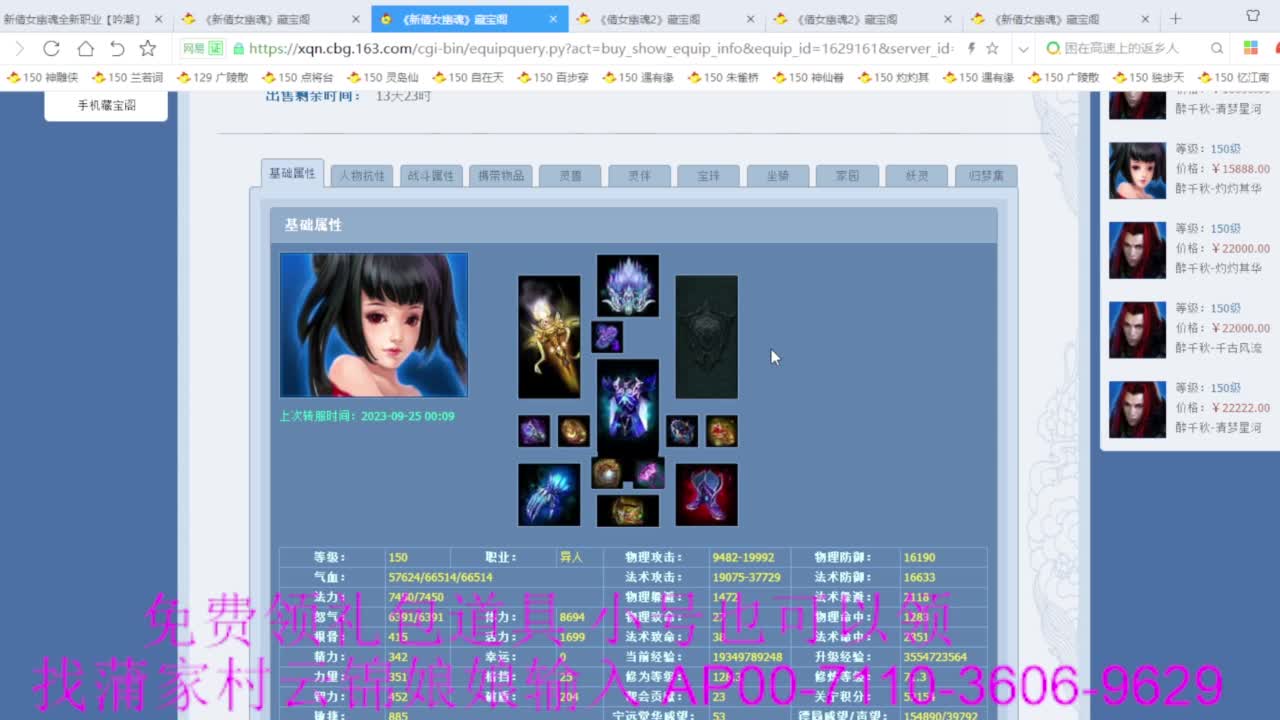Image resolution: width=1280 pixels, height=720 pixels.
Task: Select the 妖灵 tab
Action: [917, 175]
